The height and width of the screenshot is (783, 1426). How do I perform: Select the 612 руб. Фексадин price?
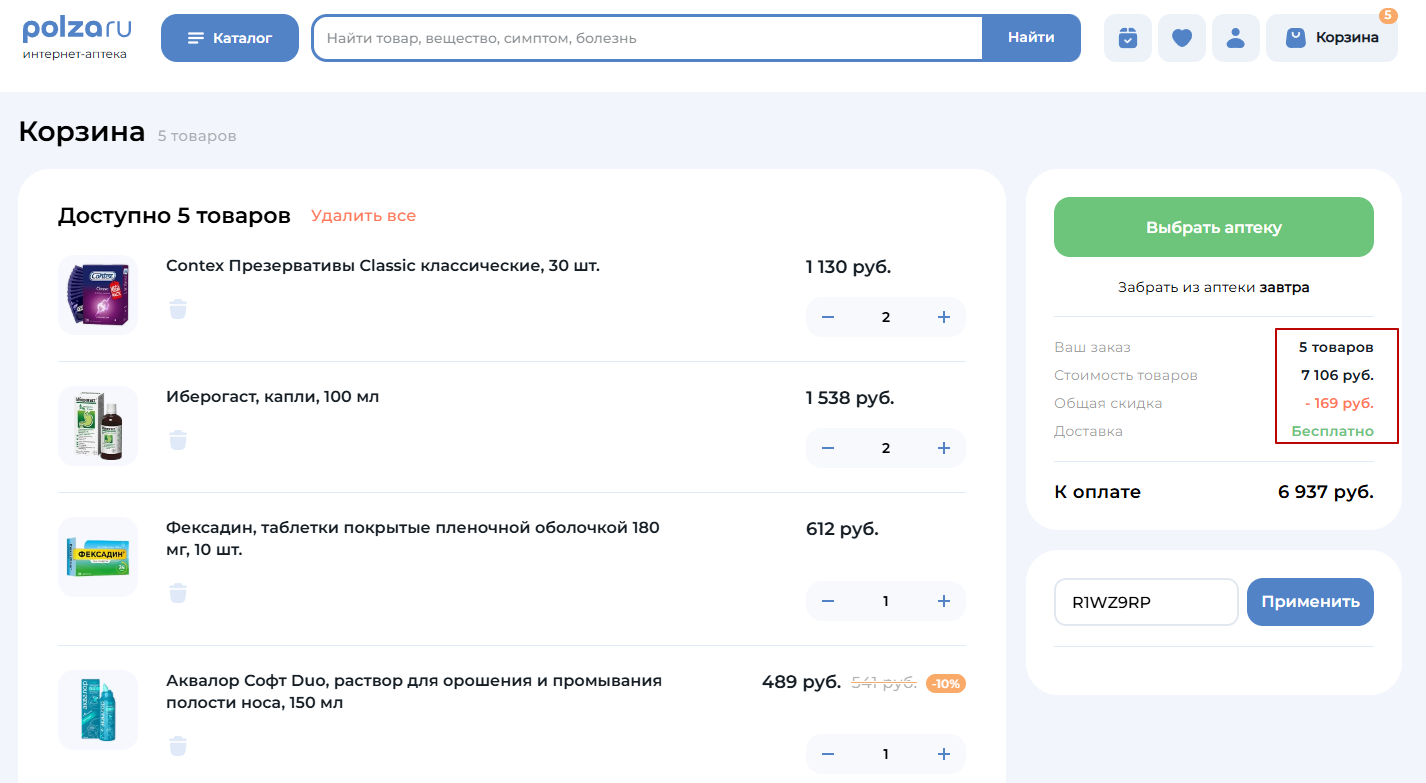[842, 529]
